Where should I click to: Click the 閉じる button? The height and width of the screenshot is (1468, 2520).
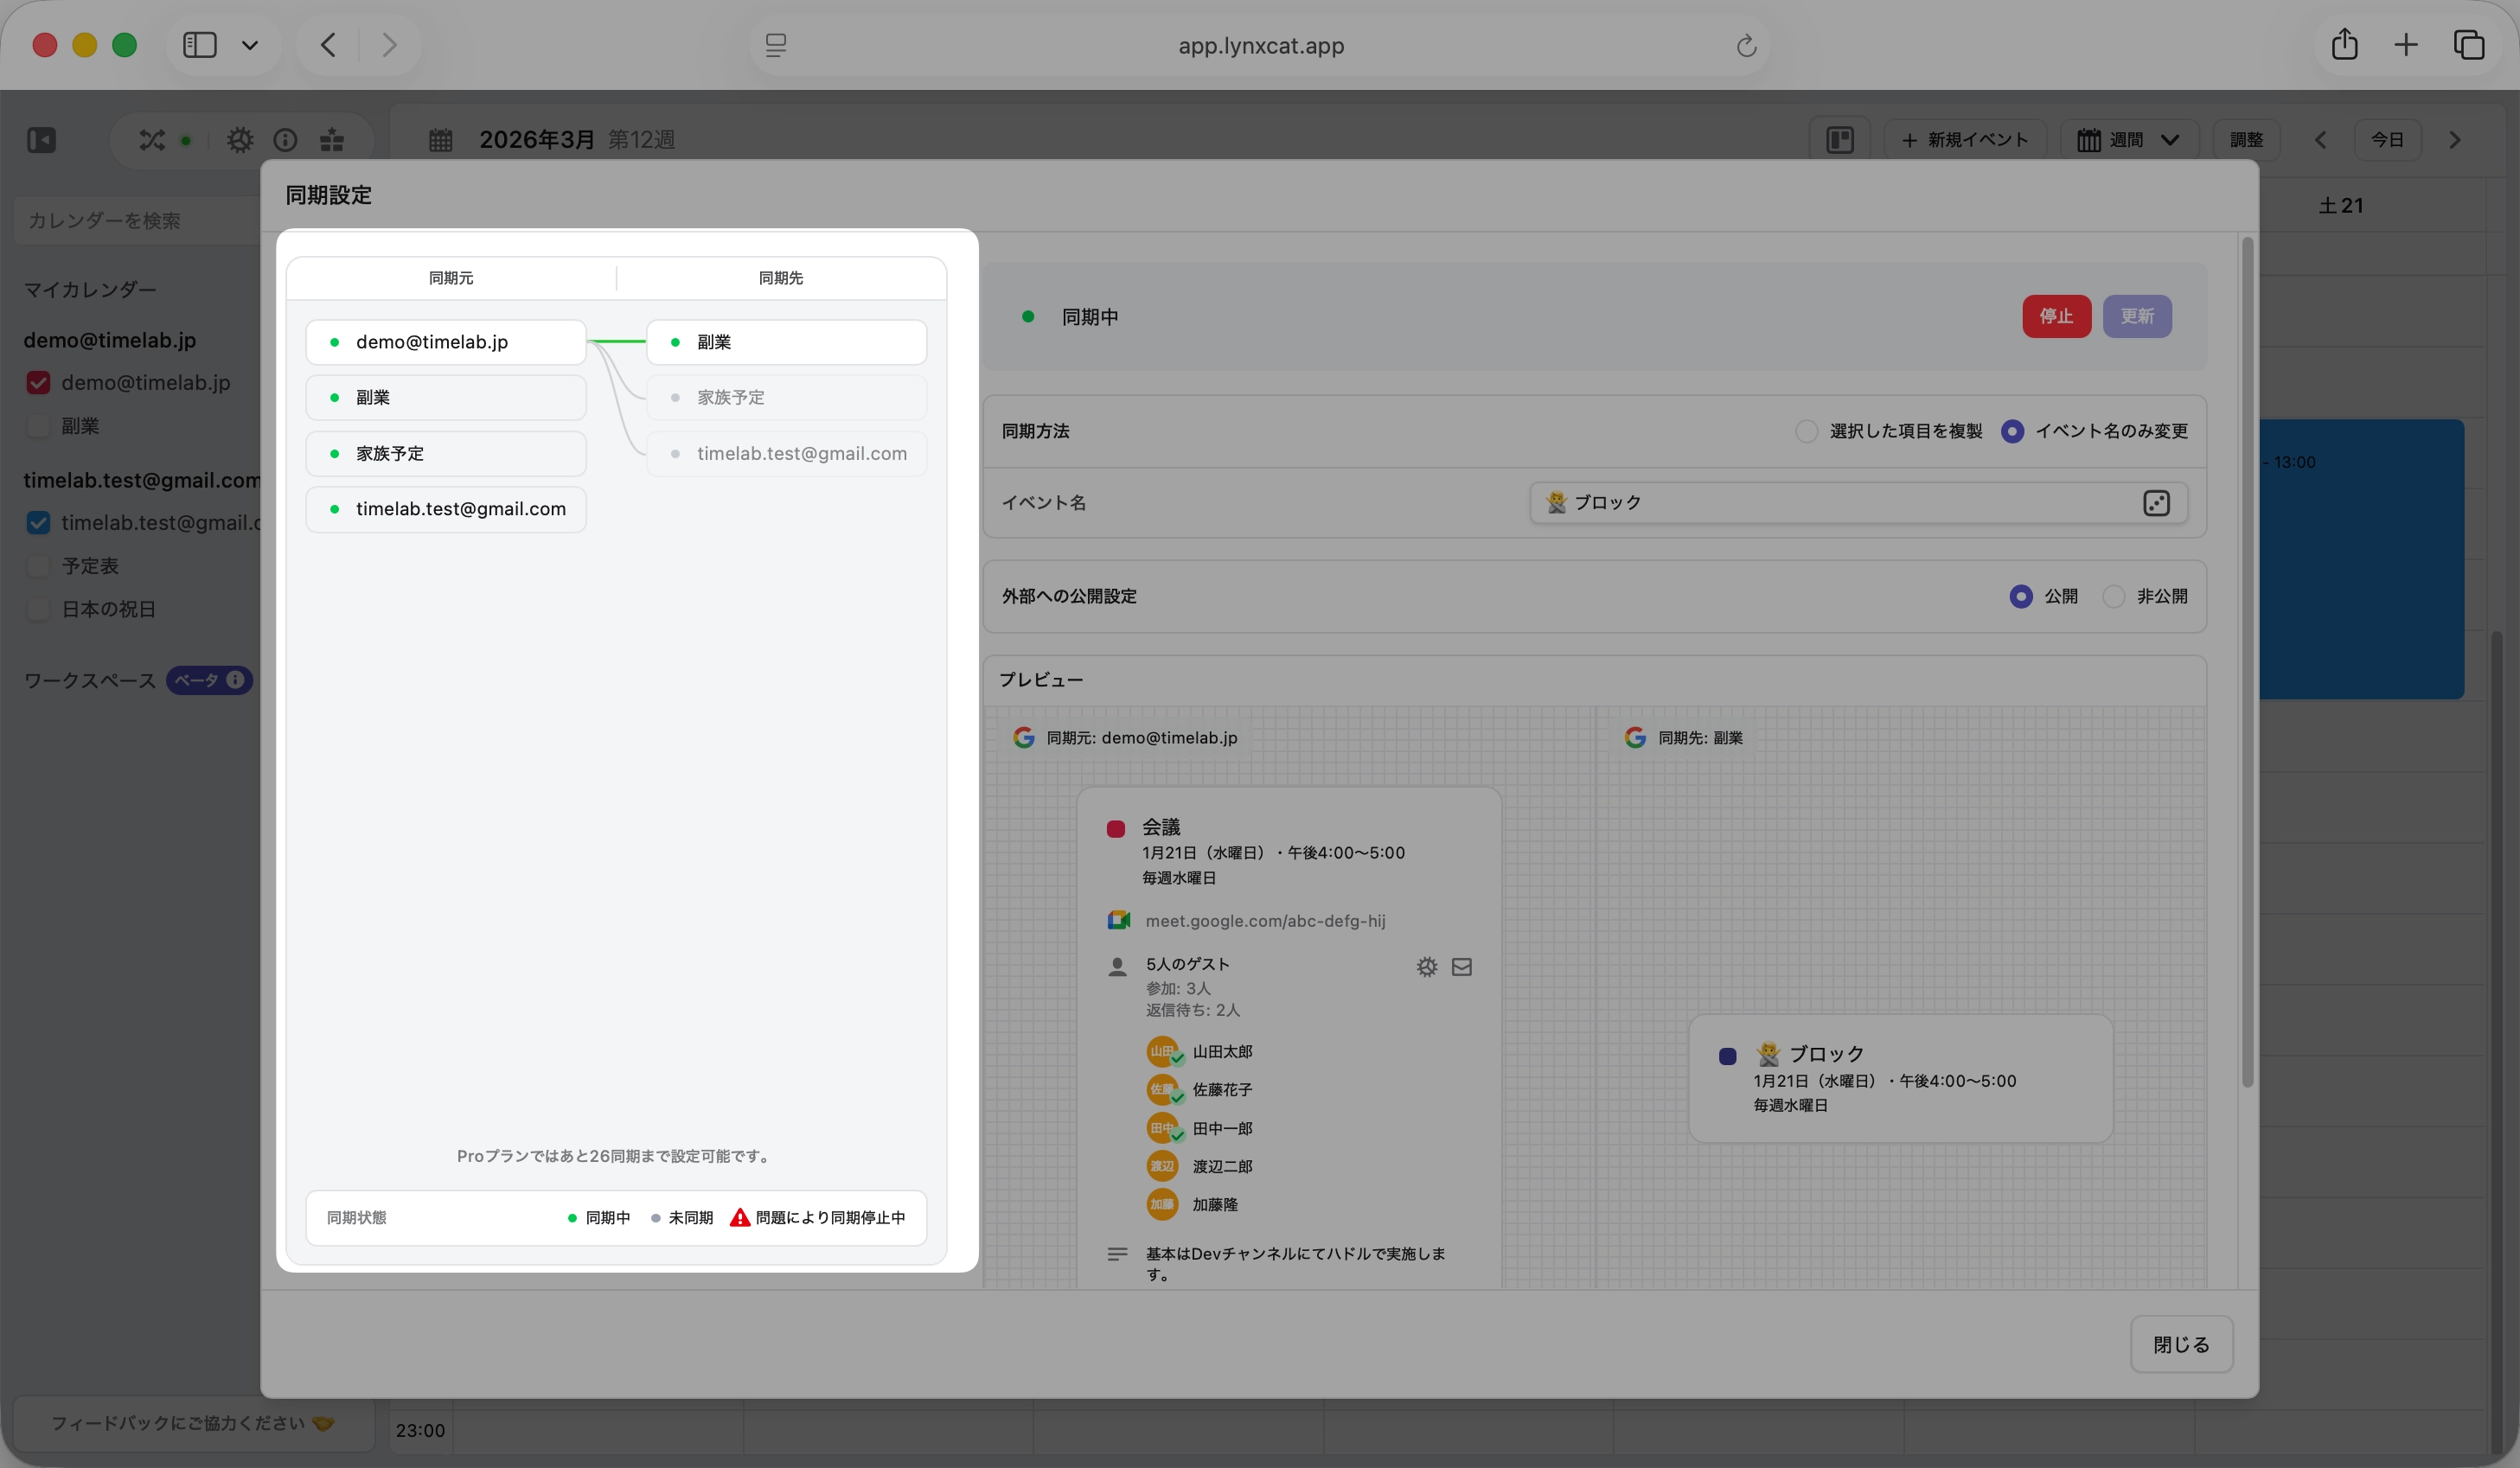coord(2181,1345)
